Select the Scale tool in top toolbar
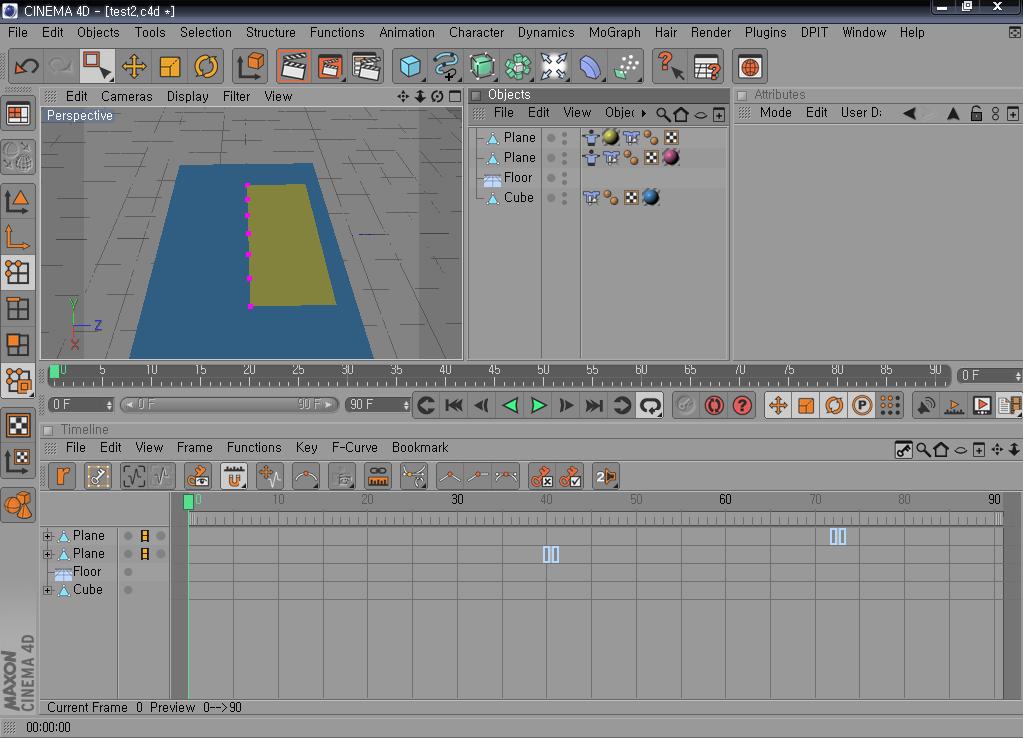Screen dimensions: 1023x738 click(x=170, y=66)
